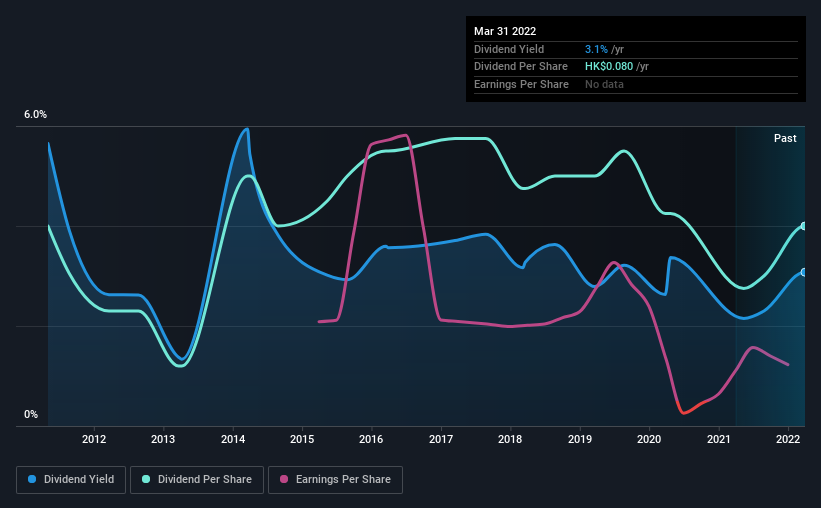Click the 0% y-axis label

pos(31,414)
